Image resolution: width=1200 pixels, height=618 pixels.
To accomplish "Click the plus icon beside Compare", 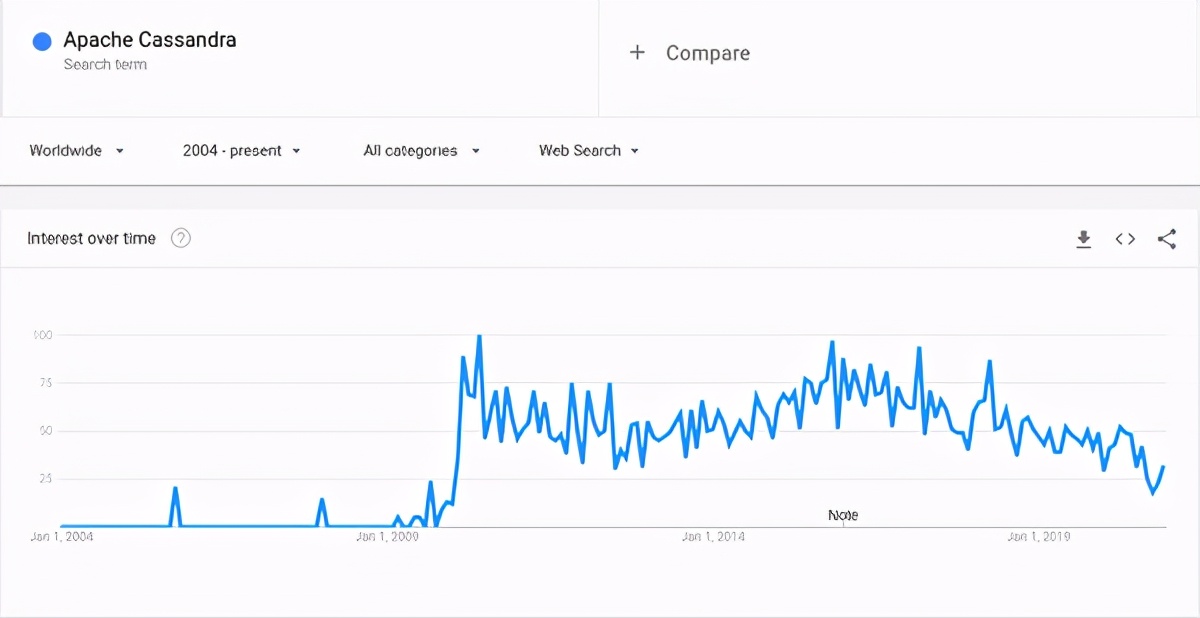I will (x=637, y=53).
